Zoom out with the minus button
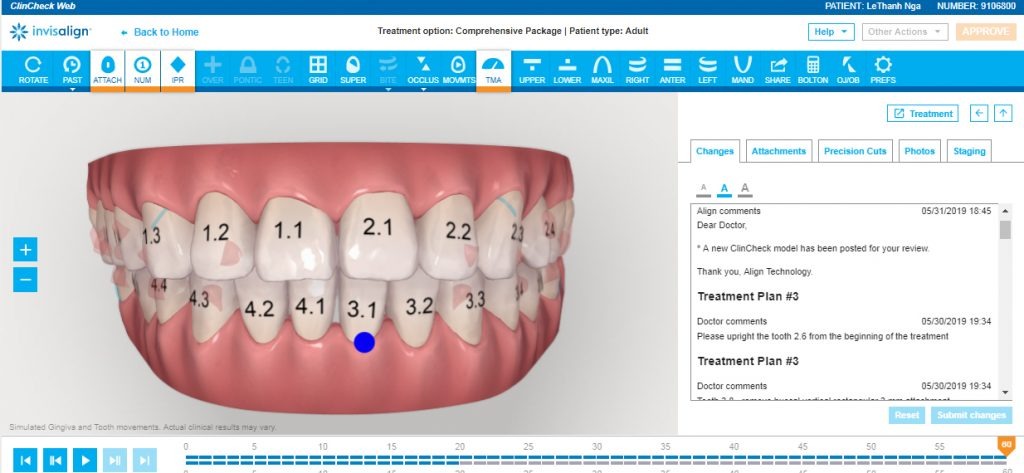Screen dimensions: 1024x473 [25, 280]
